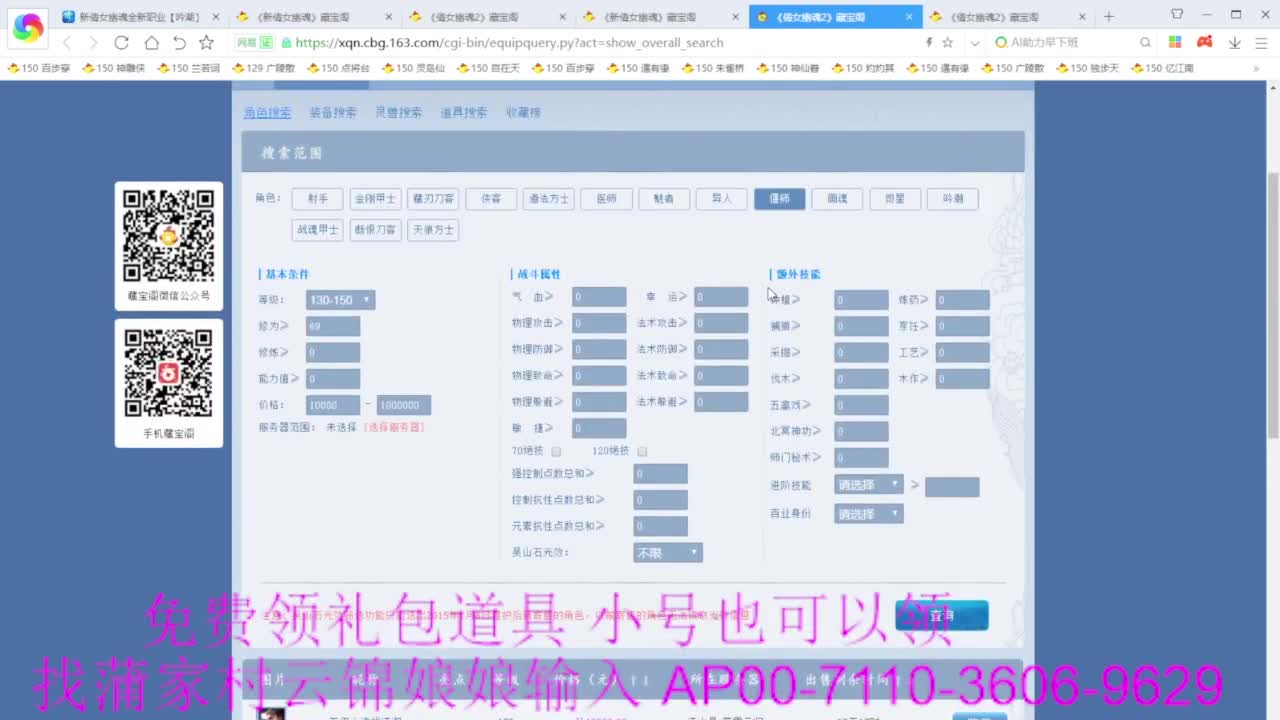Click the 法术攻击 value input field

[x=721, y=323]
